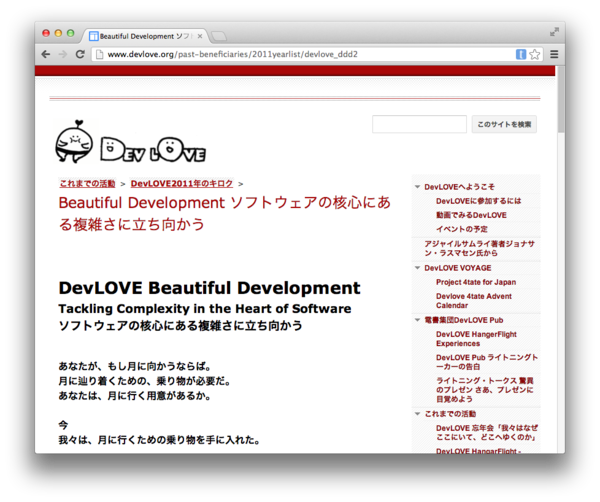Open イベントの予定 link
Screen dimensions: 600x502
[461, 229]
